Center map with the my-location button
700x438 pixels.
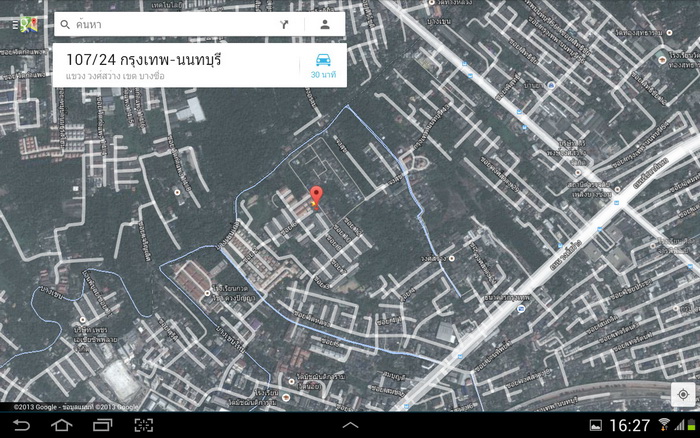[x=683, y=394]
